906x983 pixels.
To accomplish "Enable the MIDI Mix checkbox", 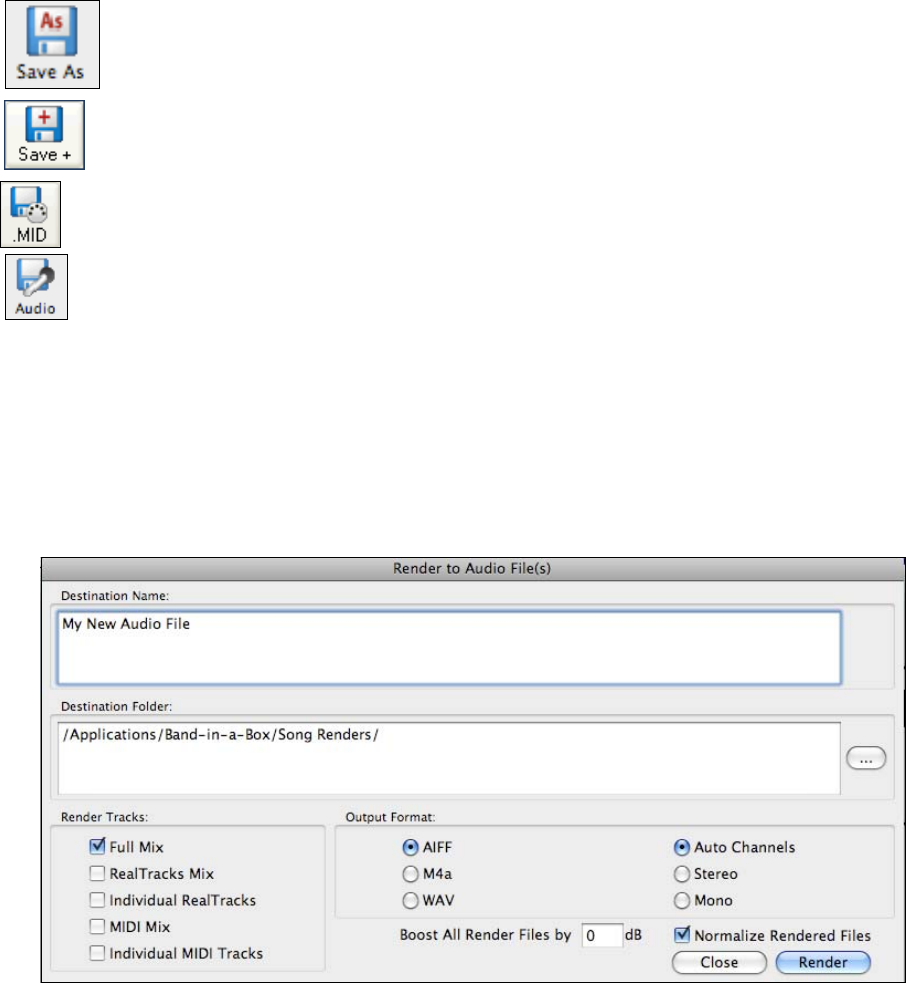I will (97, 926).
